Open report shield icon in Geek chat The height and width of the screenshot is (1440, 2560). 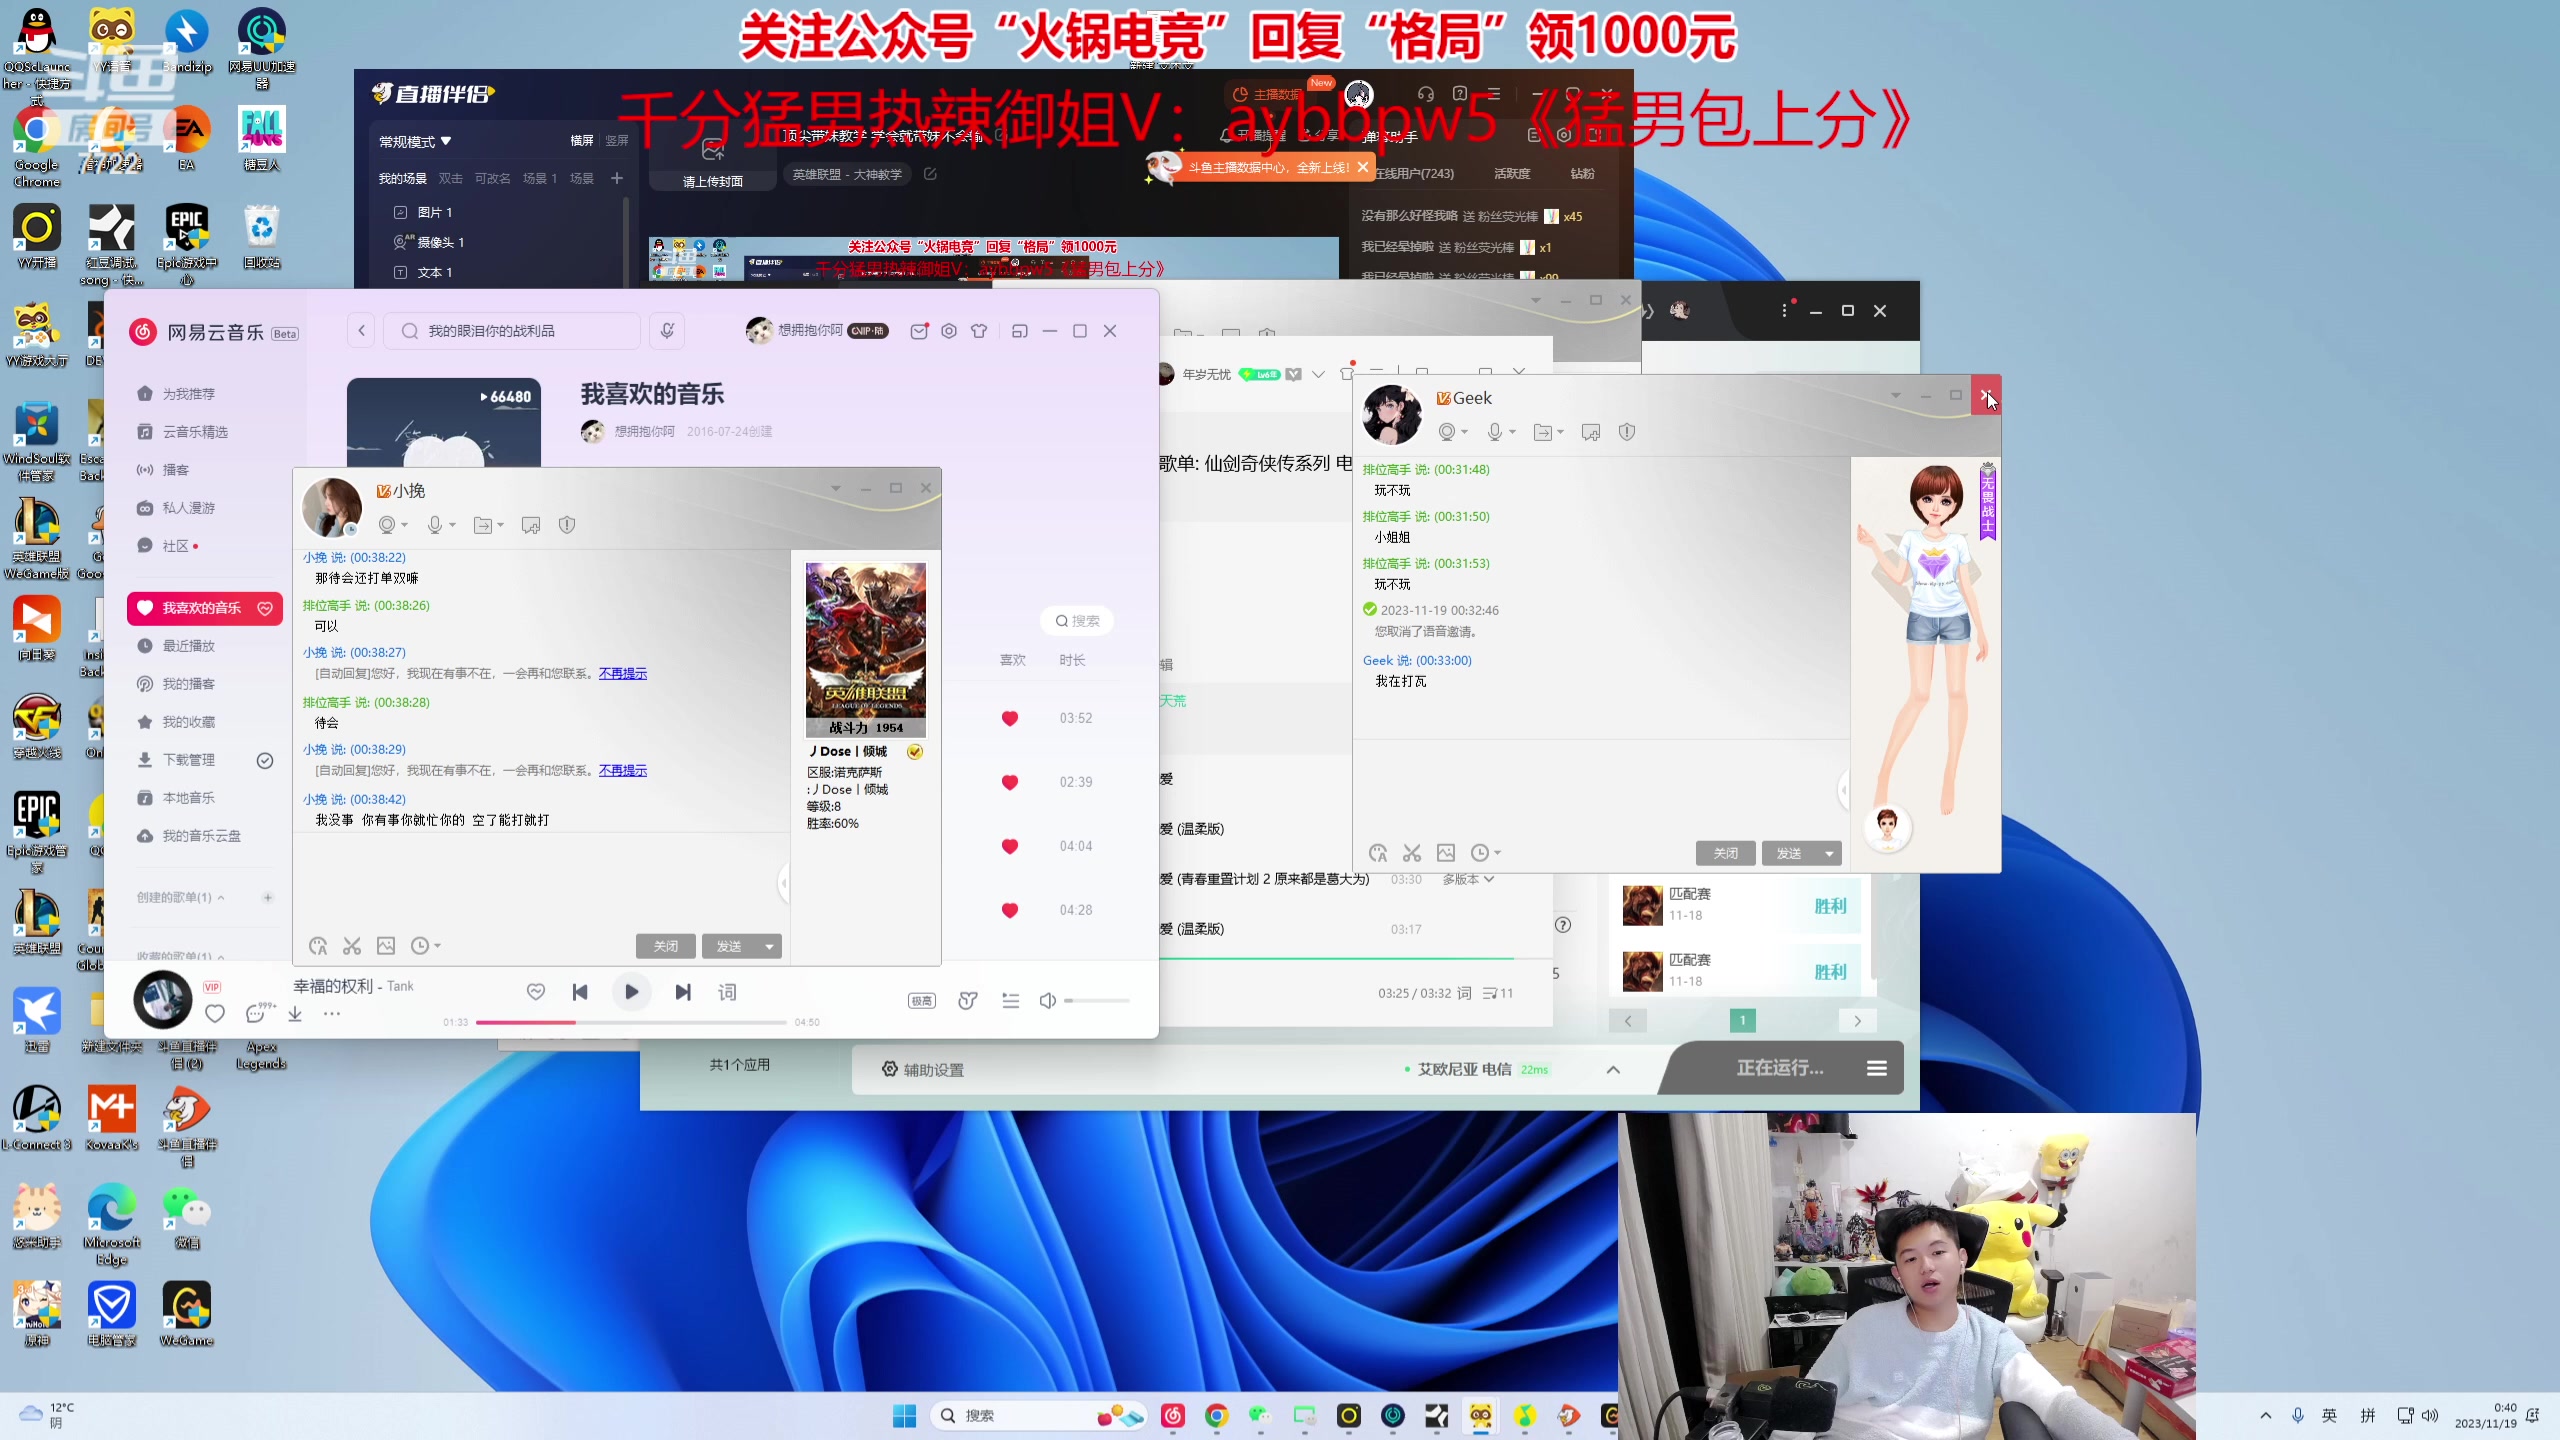click(1627, 432)
